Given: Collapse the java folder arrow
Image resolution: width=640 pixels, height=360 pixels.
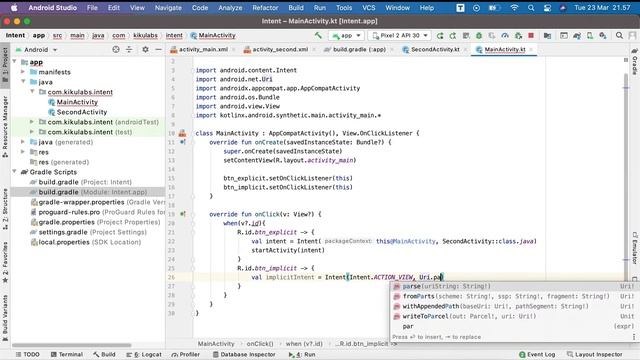Looking at the screenshot, I should pyautogui.click(x=23, y=82).
